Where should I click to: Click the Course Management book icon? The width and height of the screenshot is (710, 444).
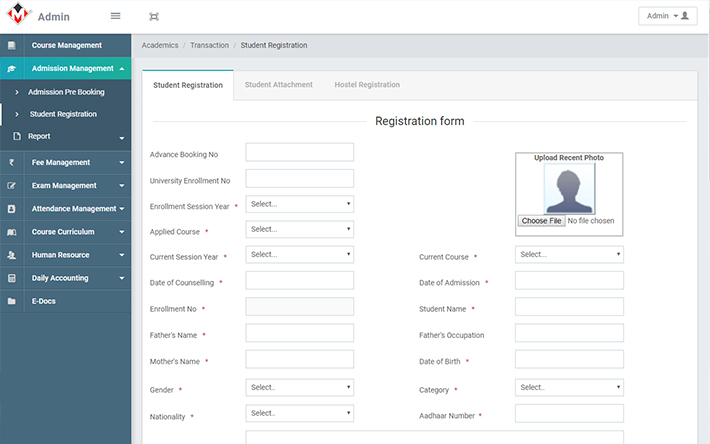coord(11,45)
